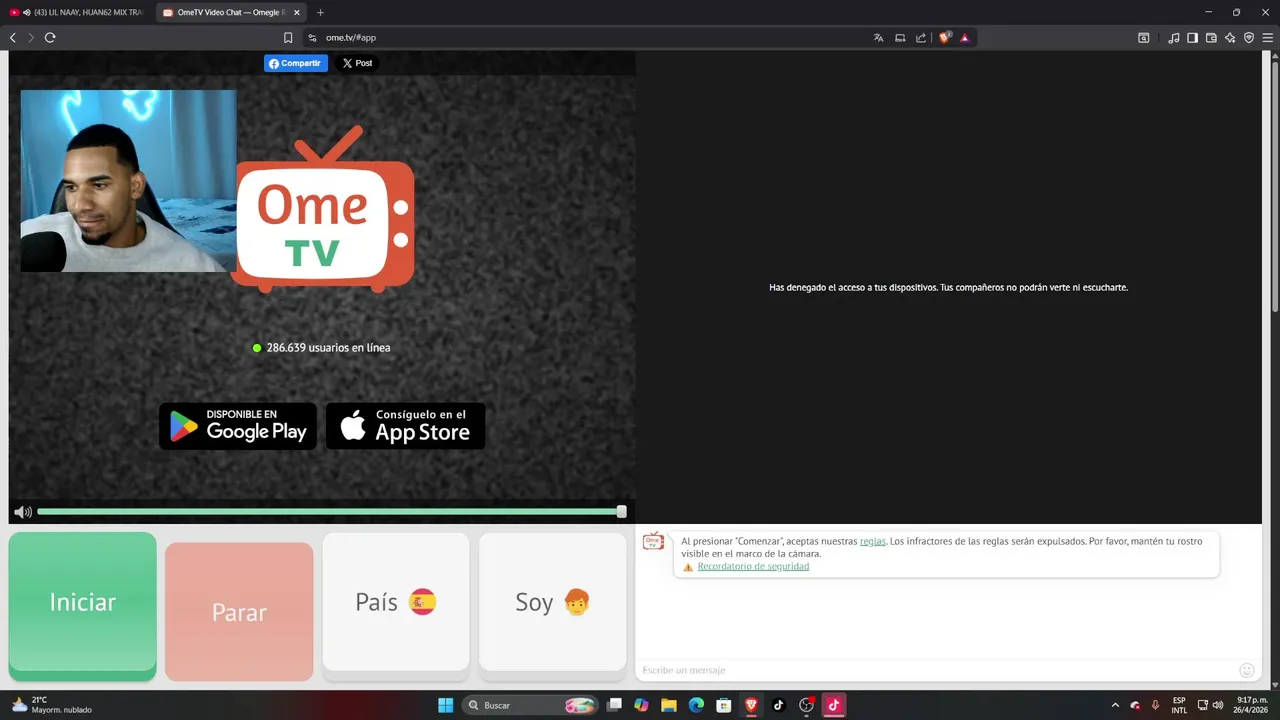Screen dimensions: 1280x720
Task: Open Recordatorio de seguridad link
Action: (753, 566)
